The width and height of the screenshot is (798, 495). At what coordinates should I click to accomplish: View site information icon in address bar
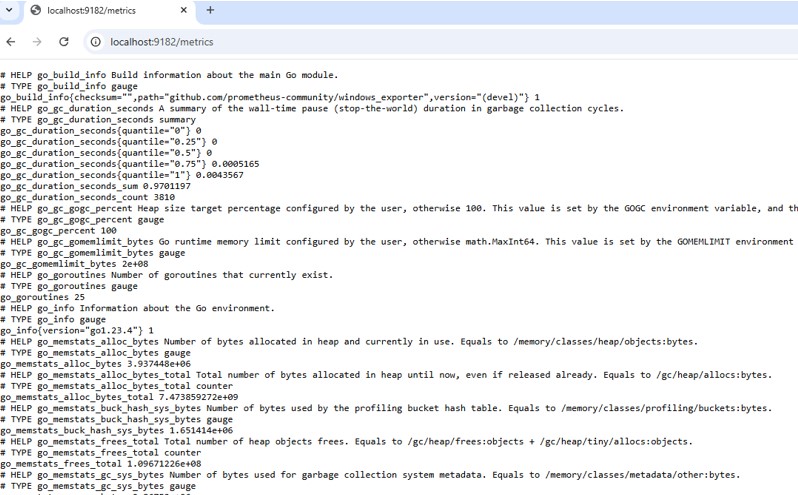(95, 42)
